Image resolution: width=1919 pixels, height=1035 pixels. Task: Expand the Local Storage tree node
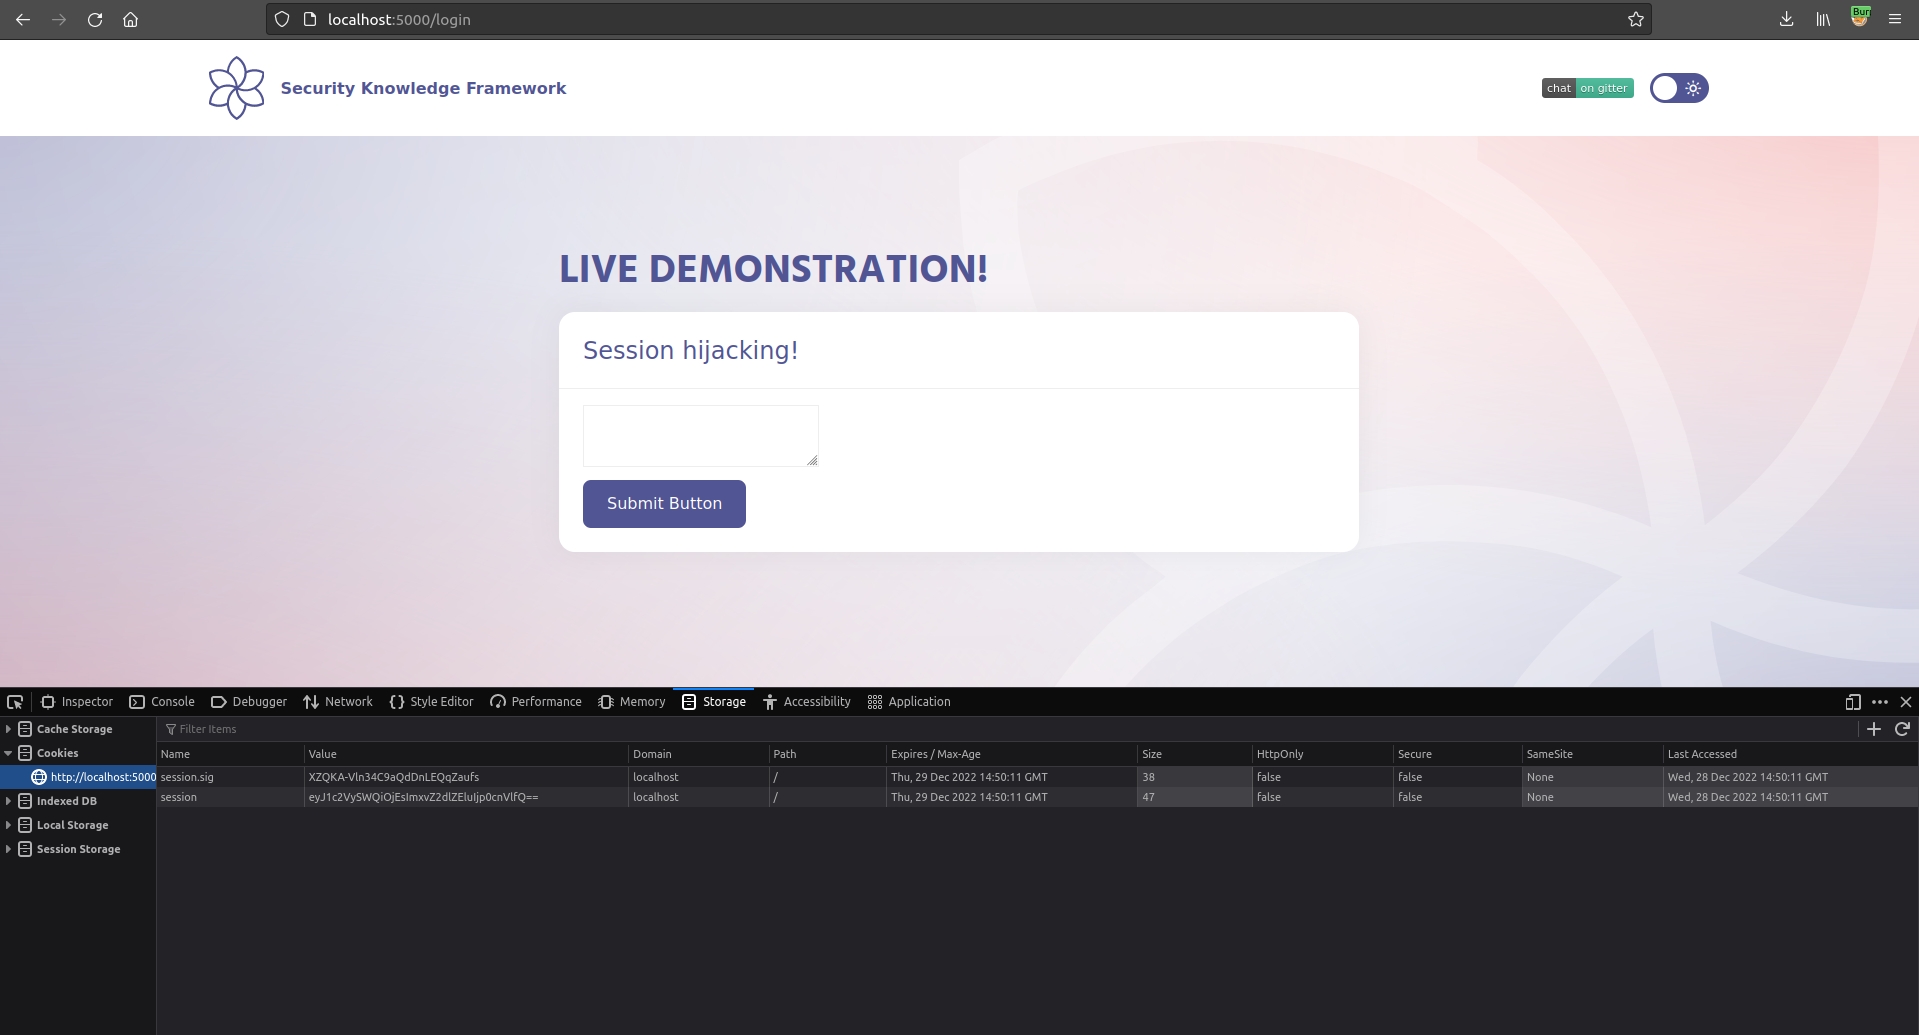pos(9,825)
